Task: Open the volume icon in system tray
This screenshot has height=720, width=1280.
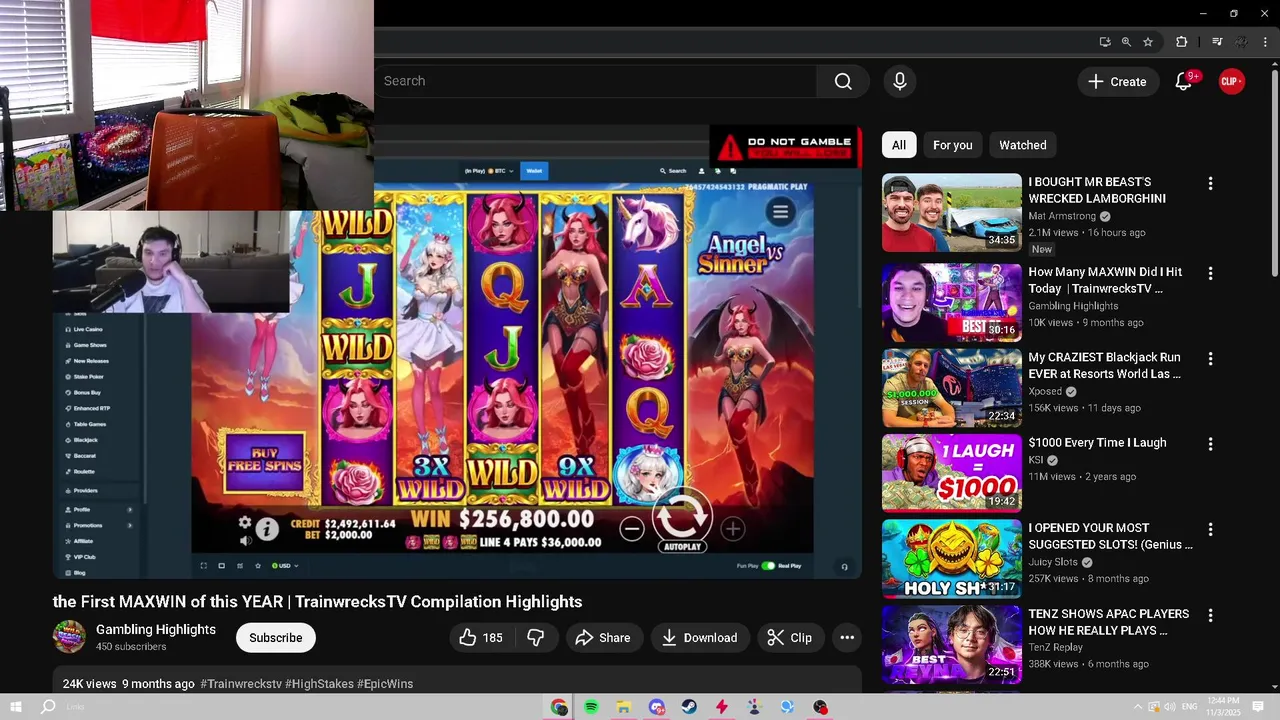Action: 1170,707
